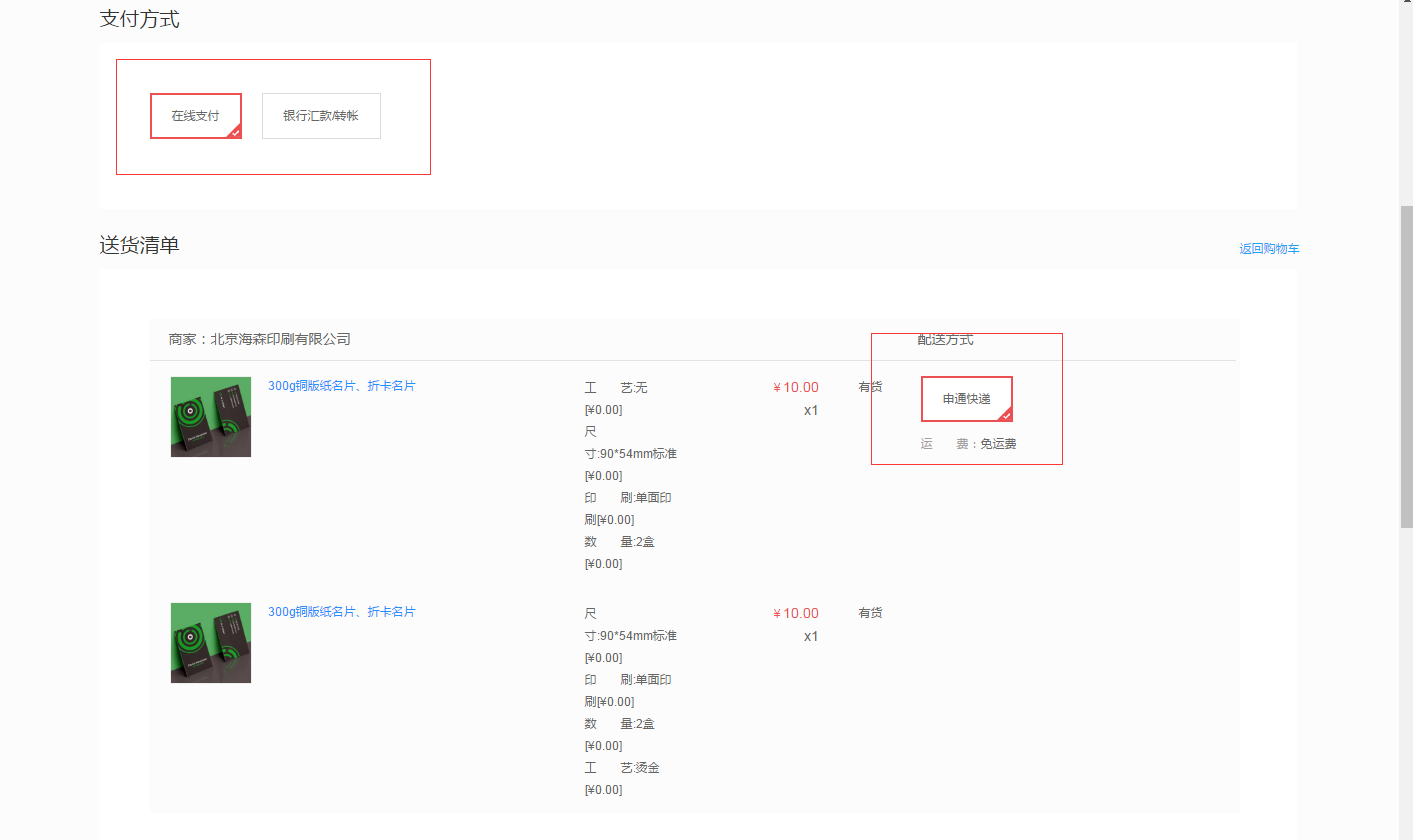1413x840 pixels.
Task: Click the 工艺:烫金 specification text
Action: [x=622, y=768]
